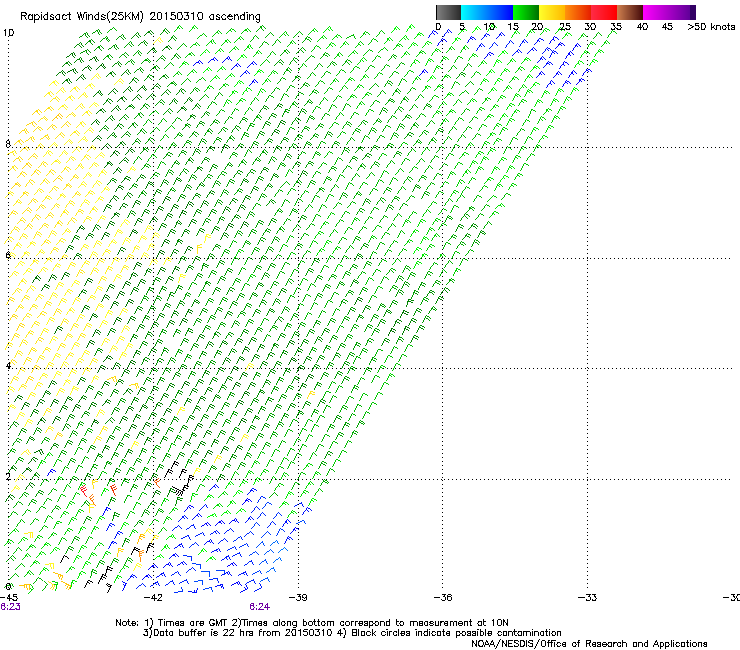
Task: Click the magenta 40-45 knots legend swatch
Action: [x=656, y=12]
